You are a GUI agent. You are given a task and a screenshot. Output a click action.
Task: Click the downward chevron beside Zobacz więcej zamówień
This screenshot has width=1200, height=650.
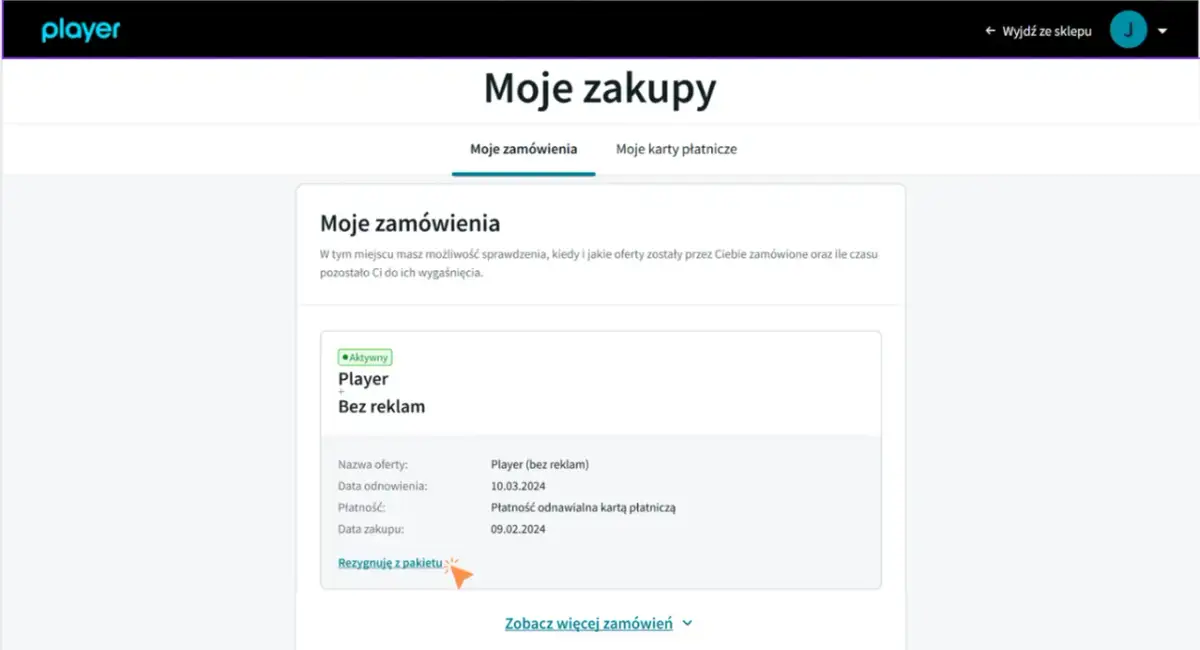point(686,622)
